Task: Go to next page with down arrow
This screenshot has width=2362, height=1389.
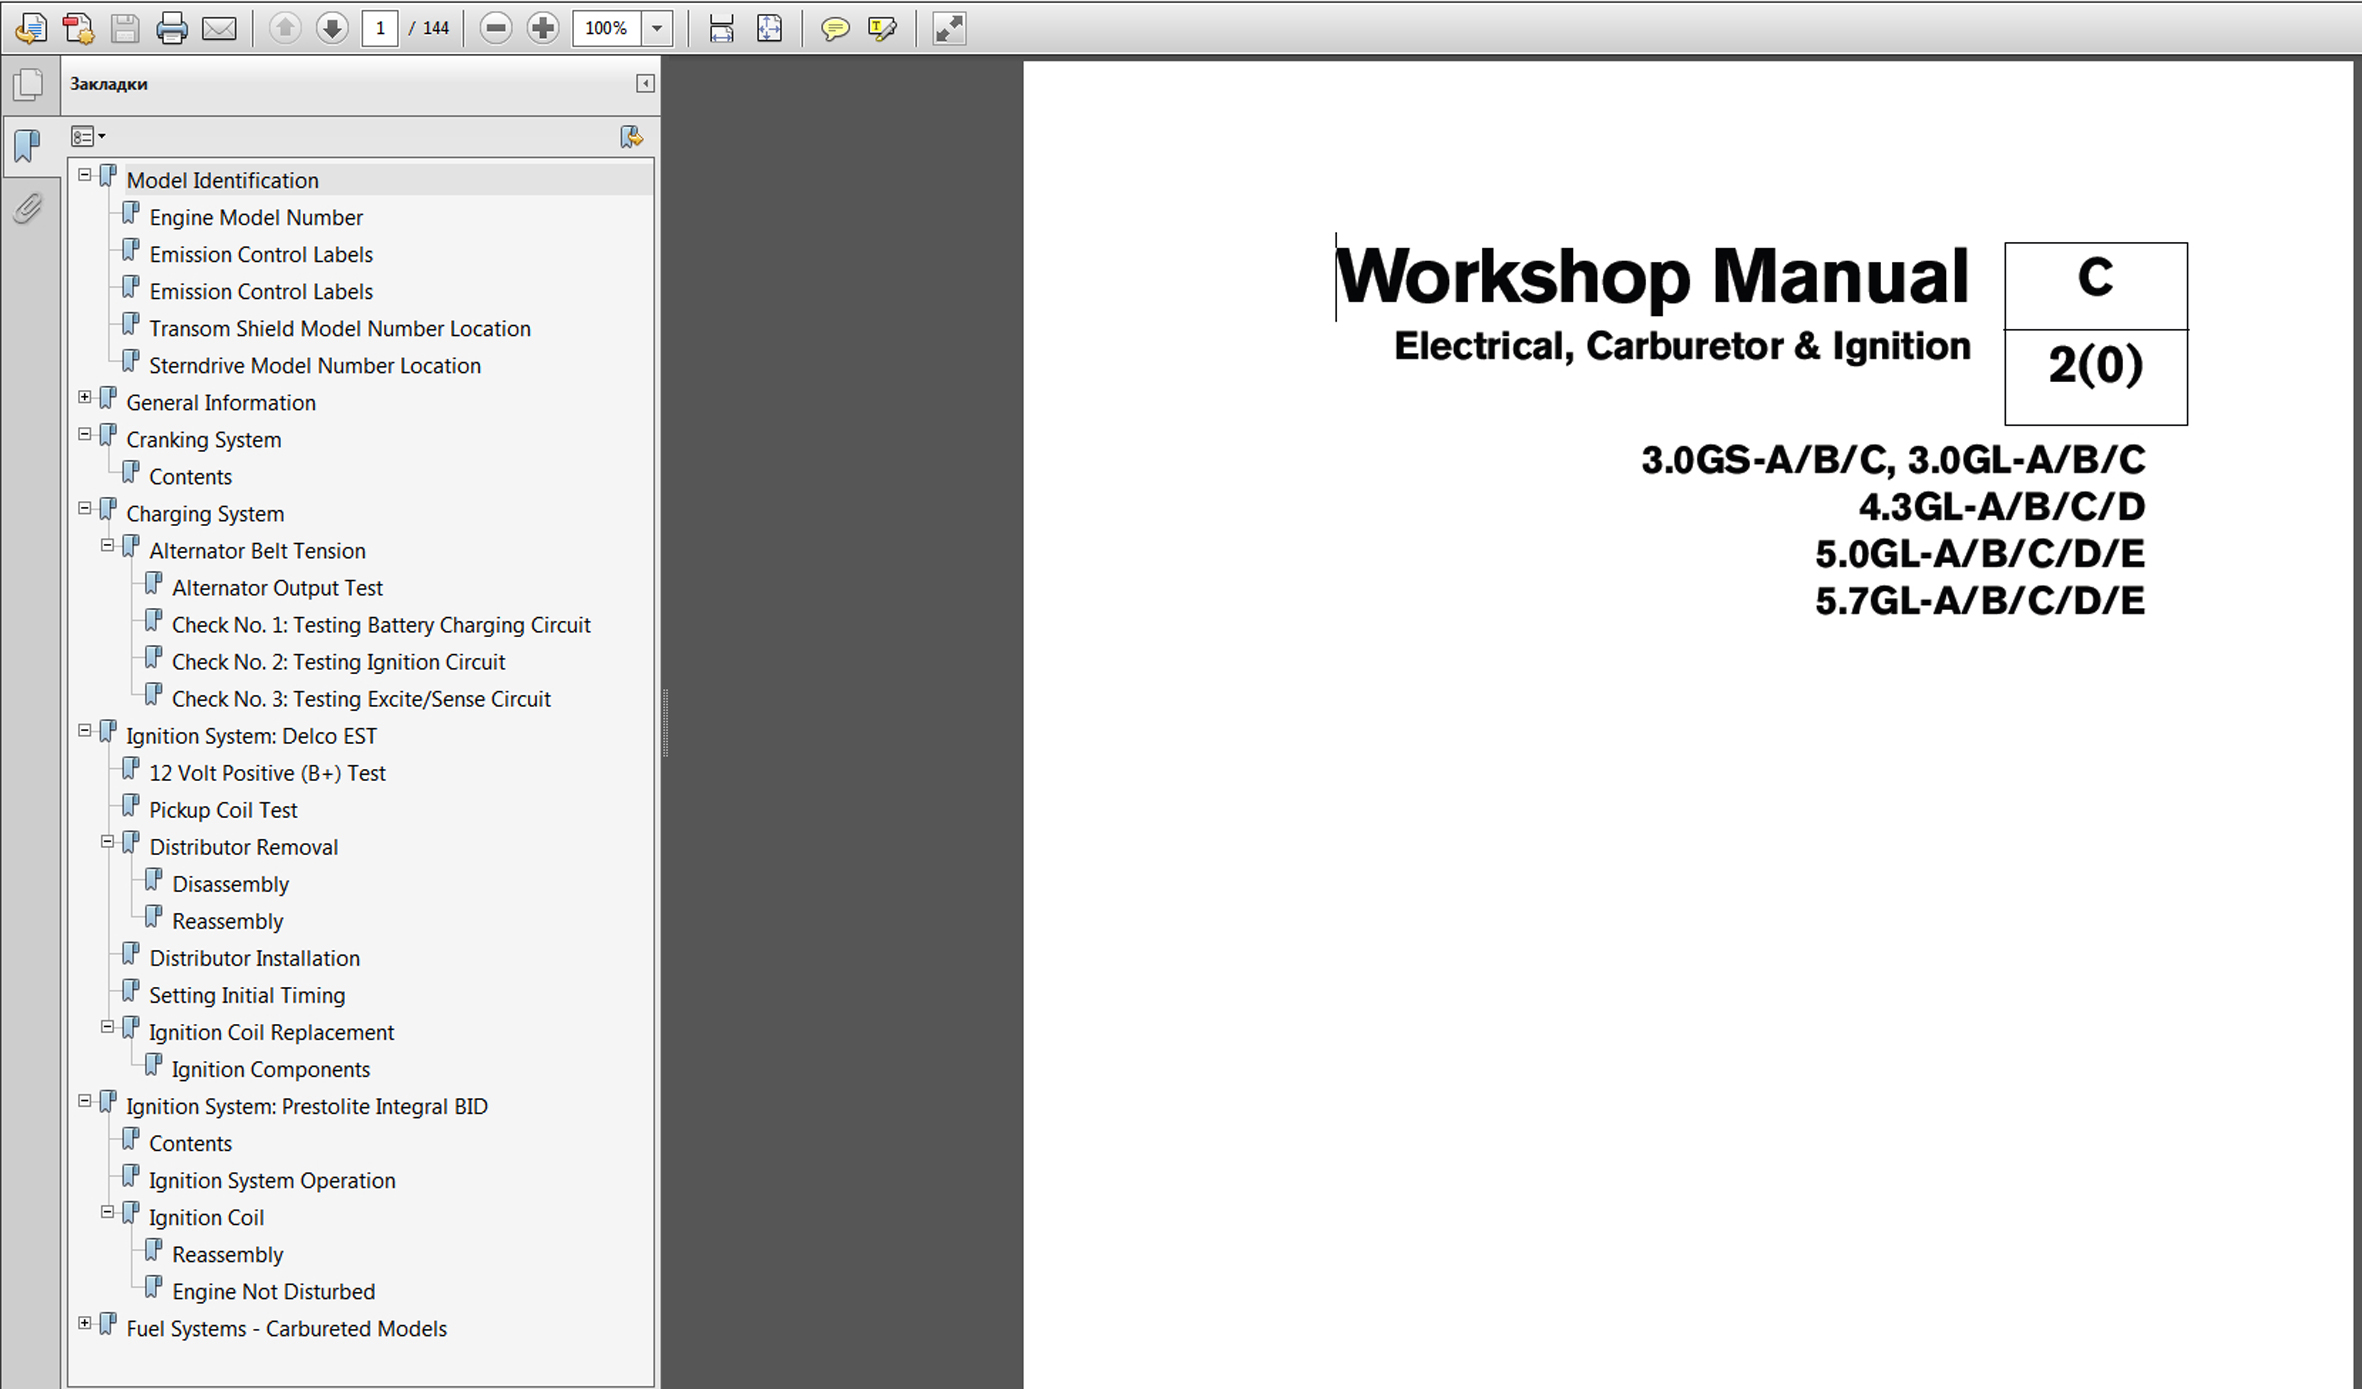Action: point(332,28)
